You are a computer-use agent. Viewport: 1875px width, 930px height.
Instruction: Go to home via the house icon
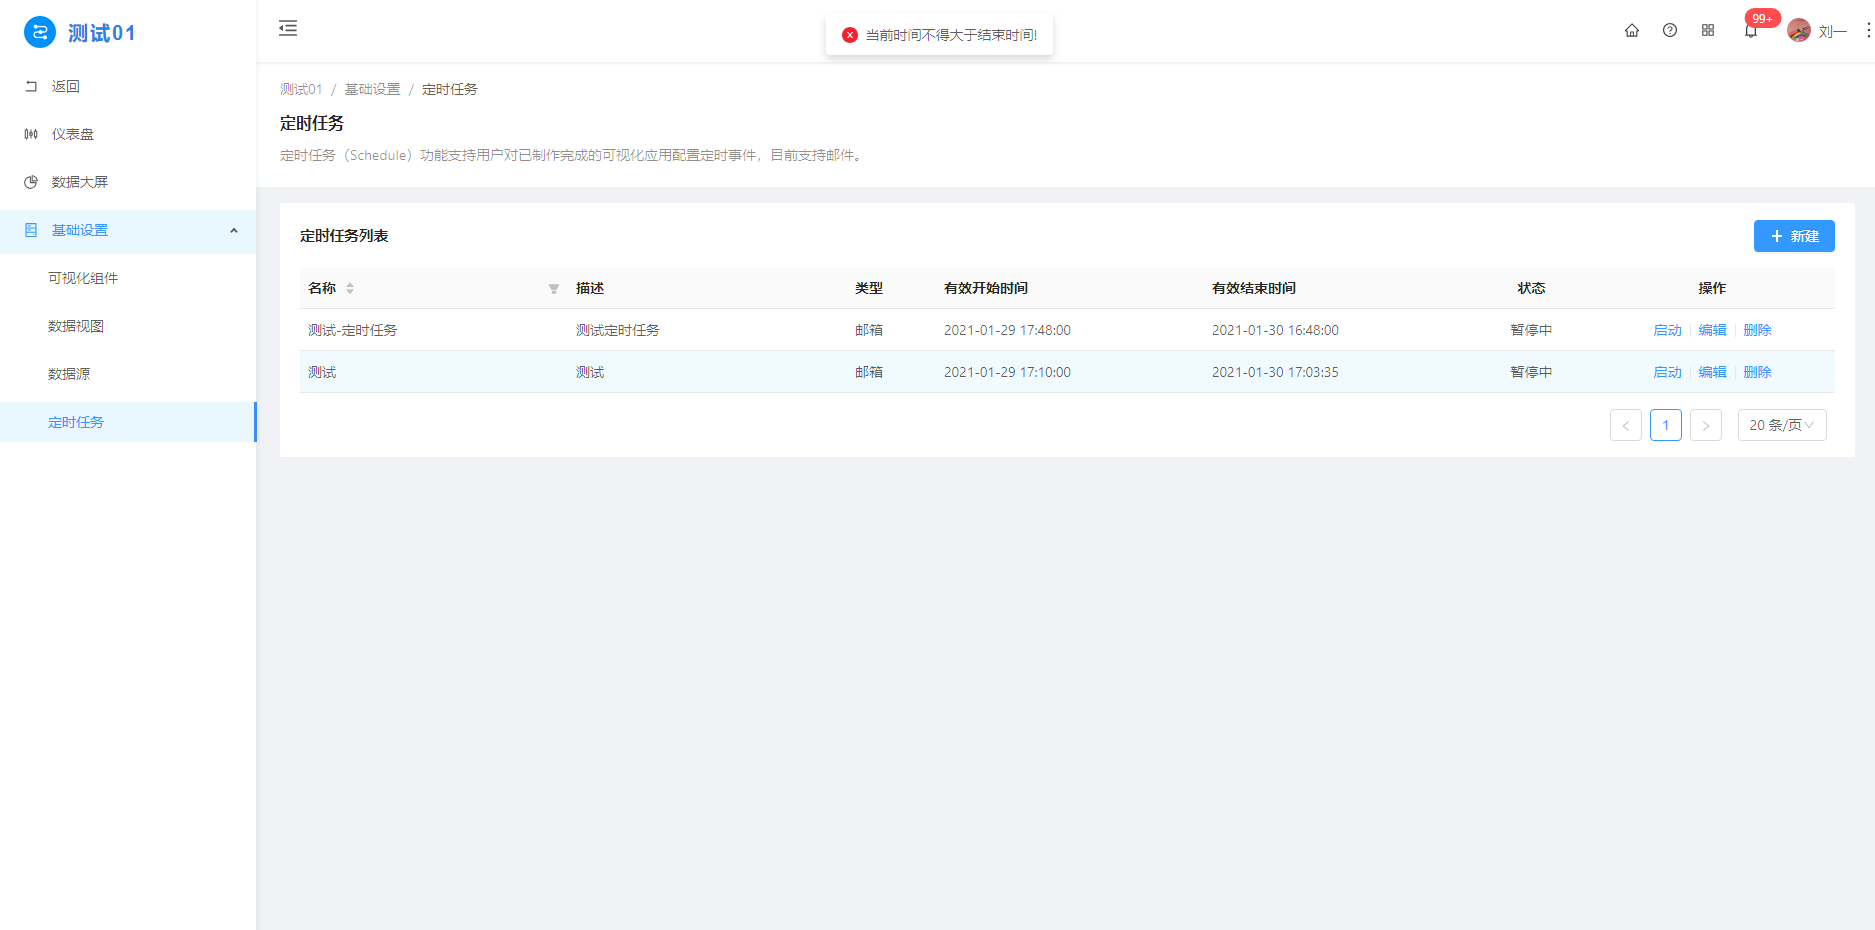click(x=1632, y=31)
